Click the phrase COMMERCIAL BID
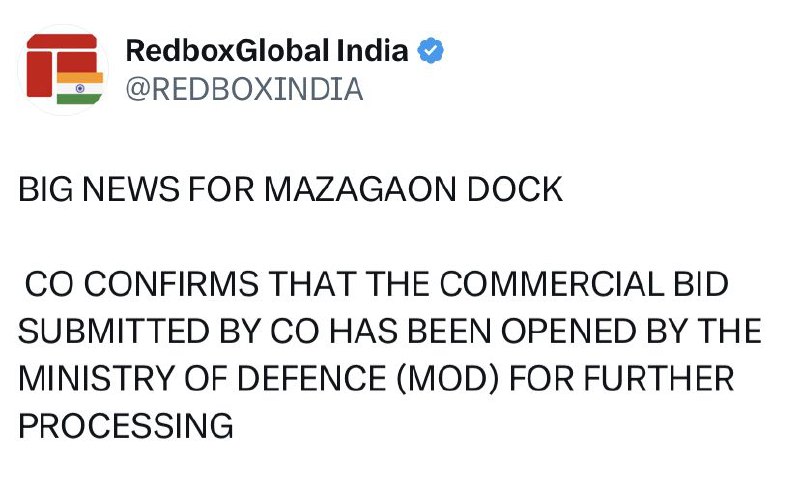Image resolution: width=800 pixels, height=492 pixels. click(x=584, y=284)
